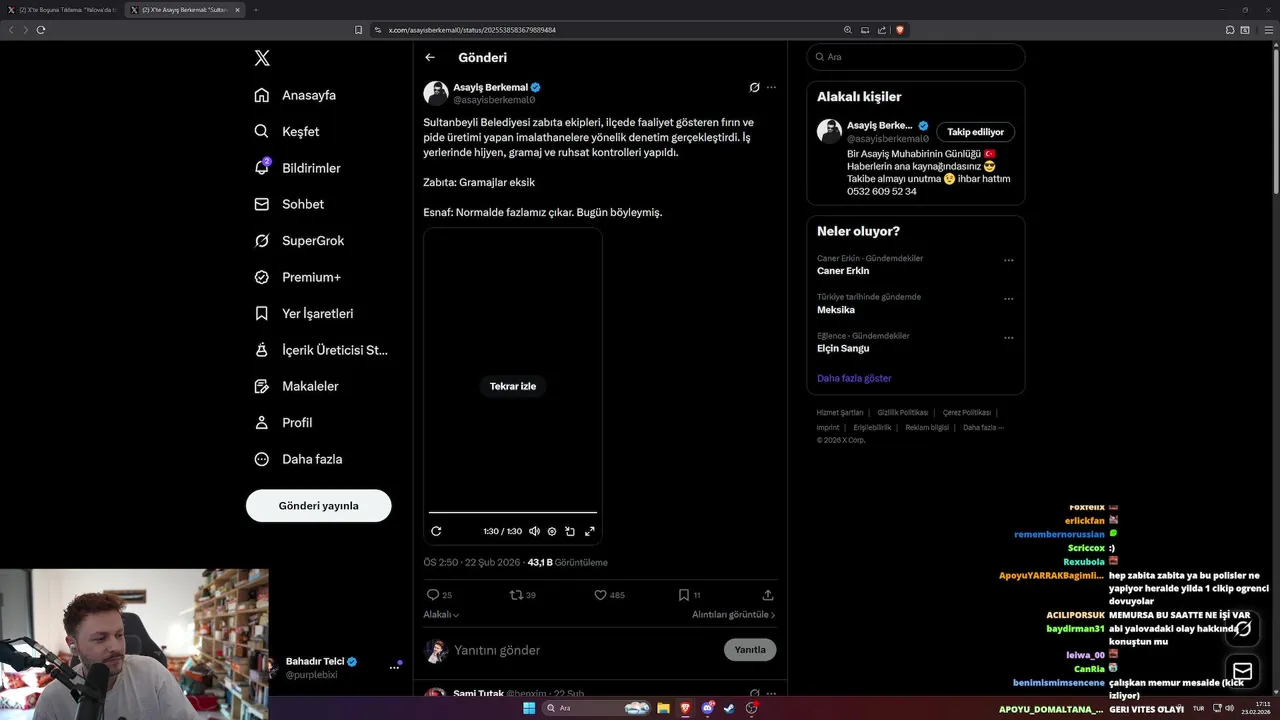Open more options for Elçin Sangu trend
This screenshot has height=720, width=1280.
1008,337
